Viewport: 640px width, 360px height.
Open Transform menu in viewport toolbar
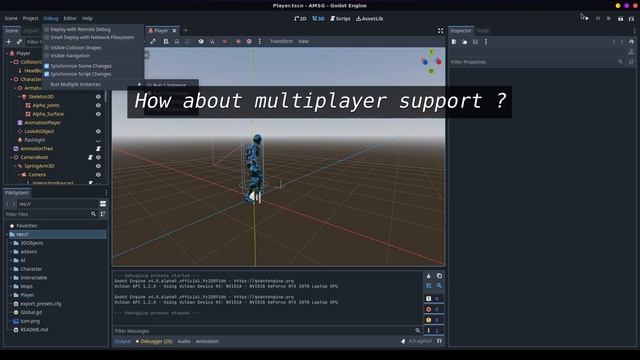click(281, 41)
